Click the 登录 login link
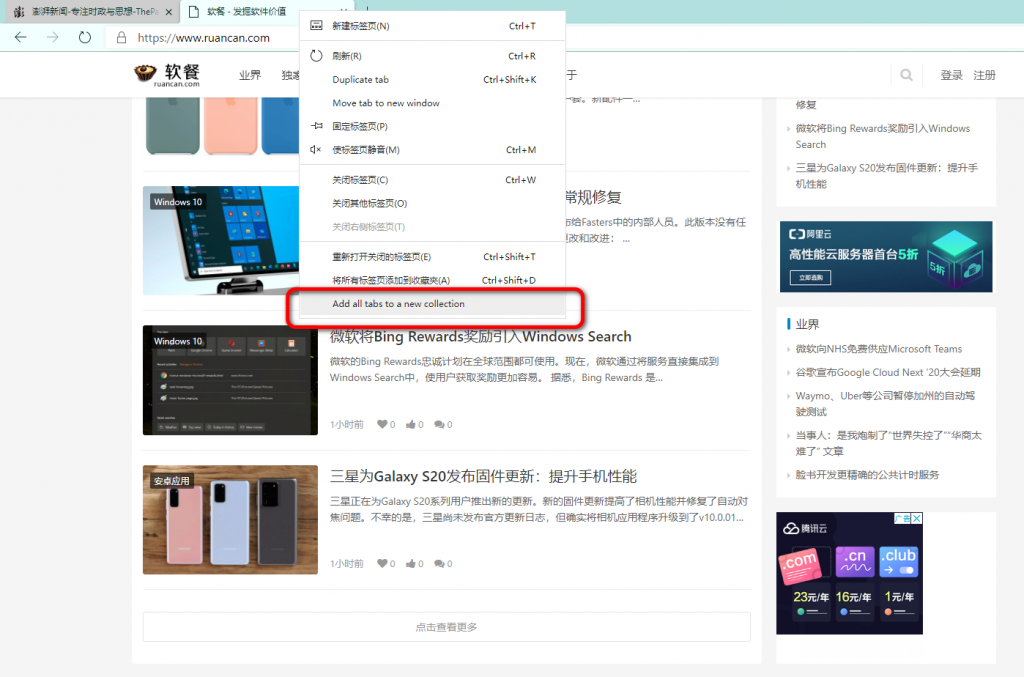Image resolution: width=1024 pixels, height=677 pixels. click(x=951, y=75)
